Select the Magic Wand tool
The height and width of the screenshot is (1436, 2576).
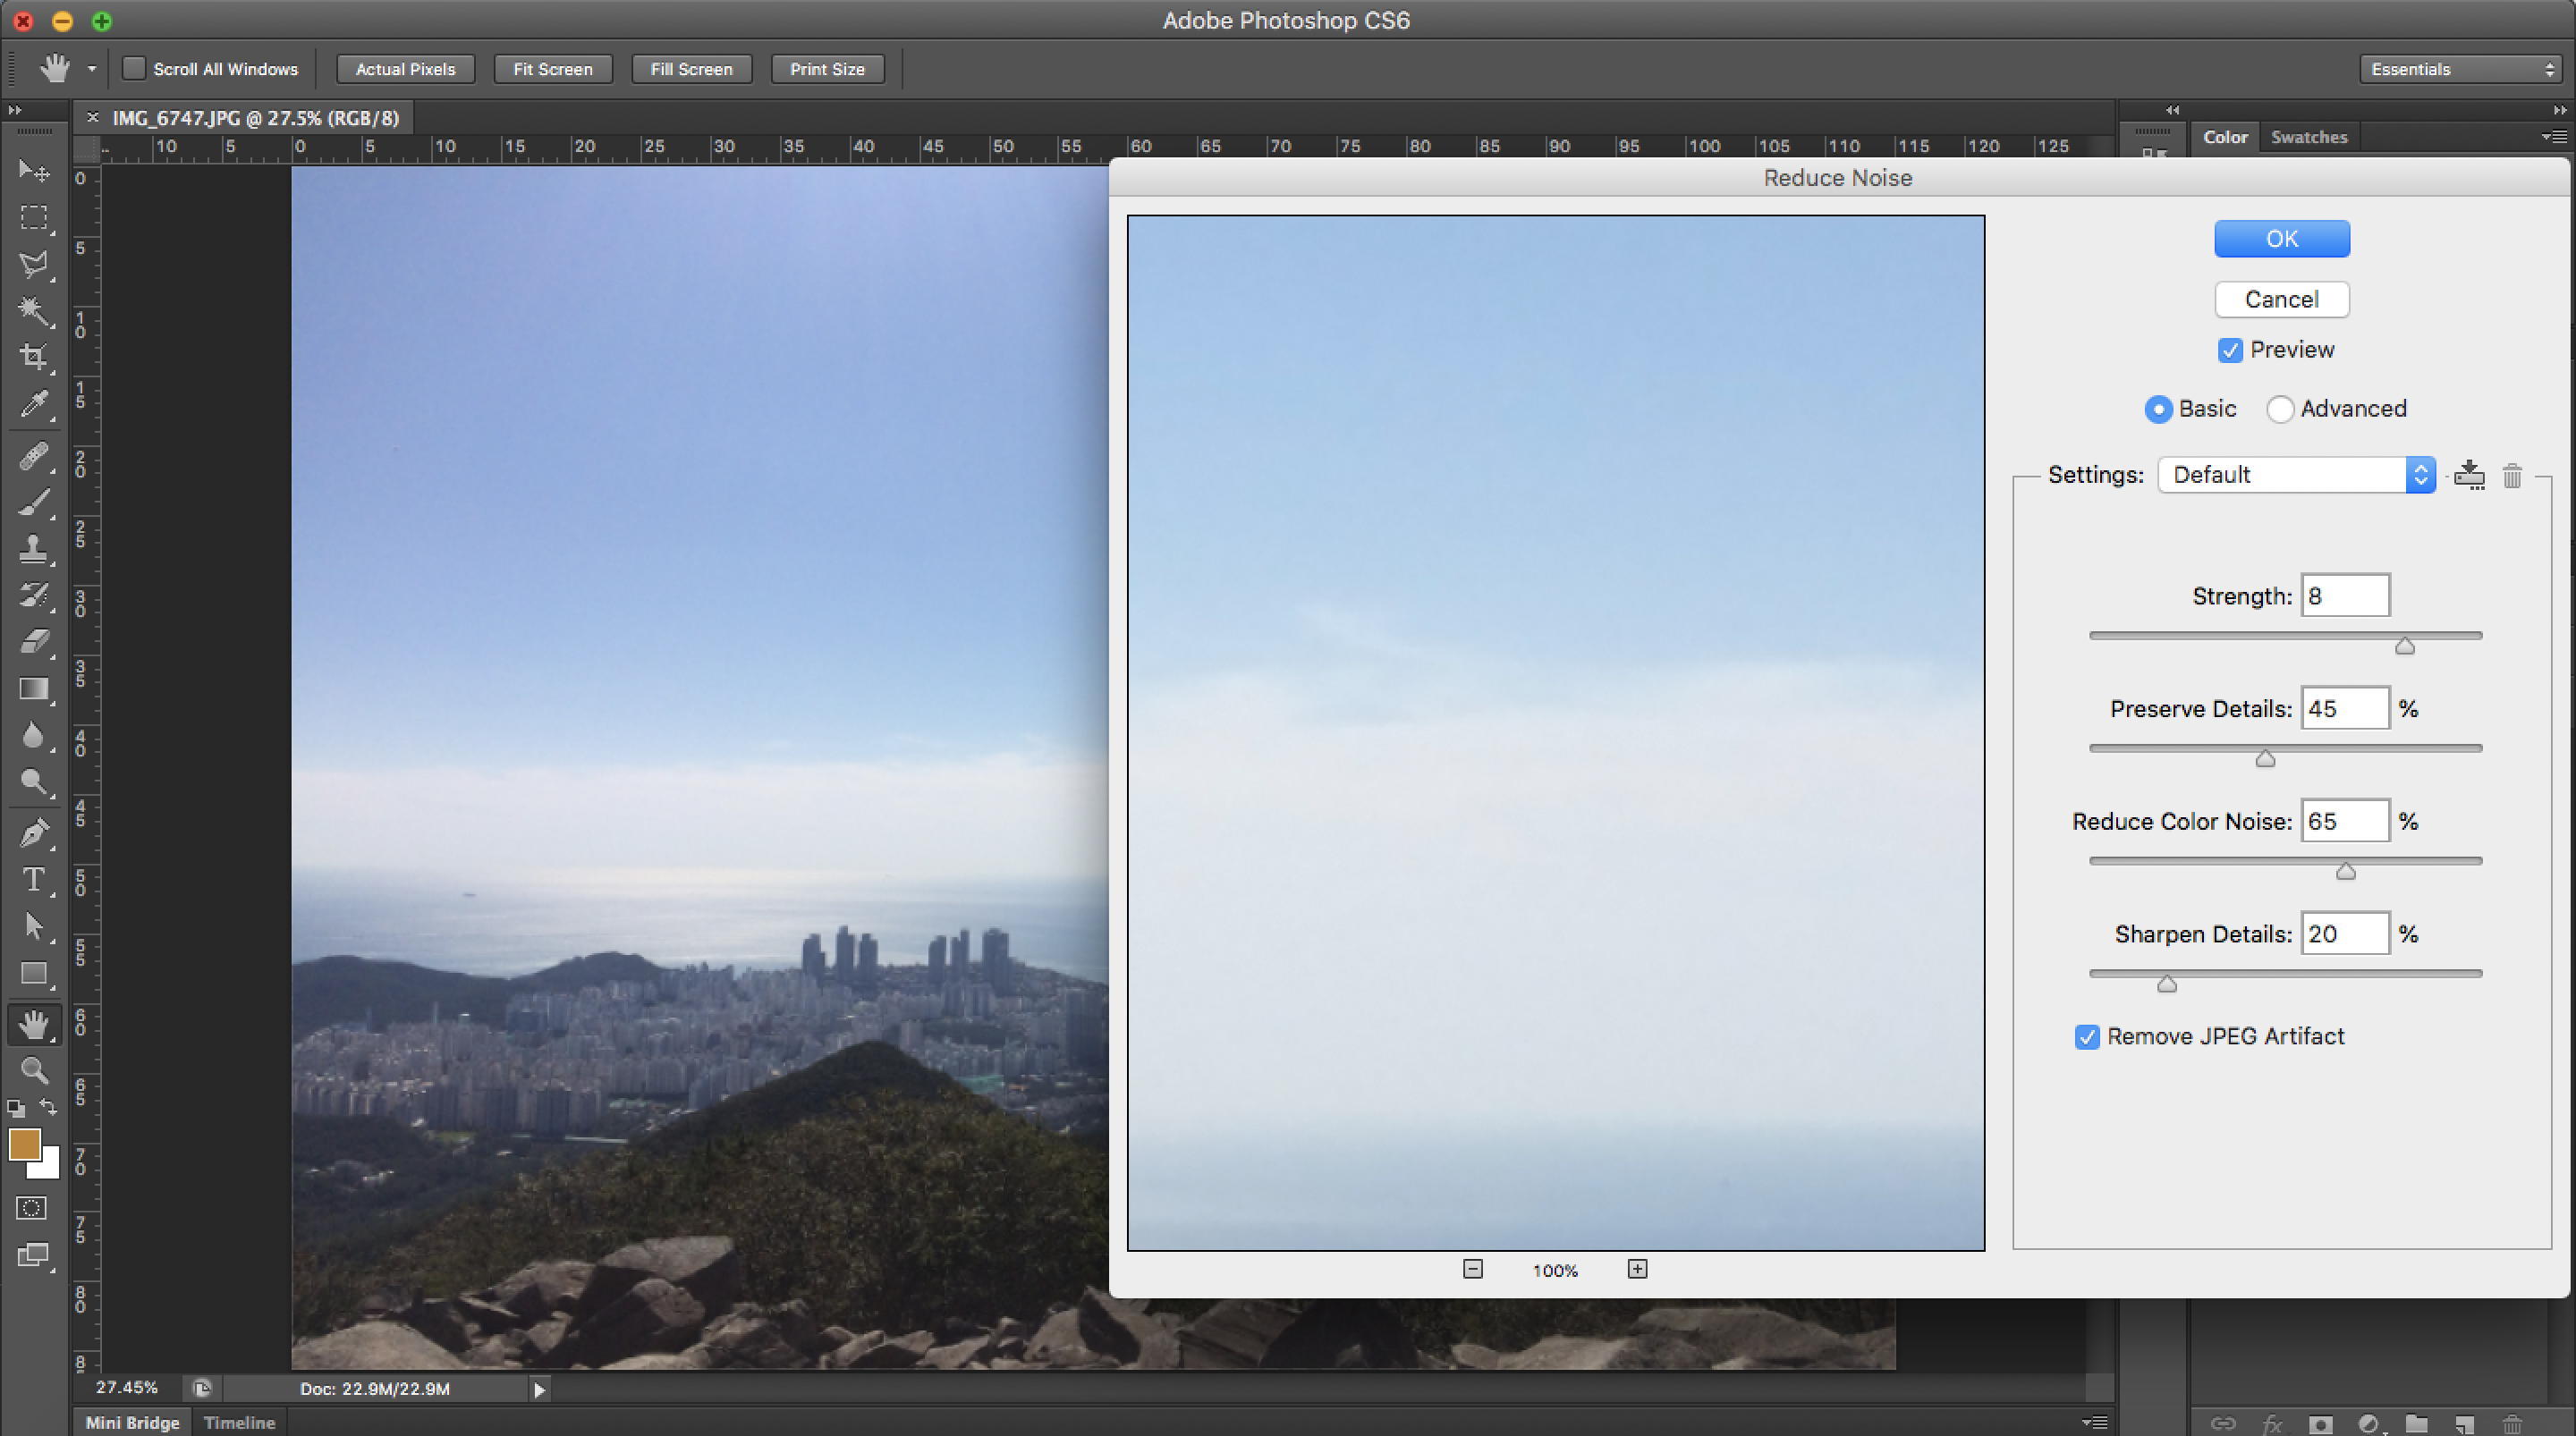(34, 310)
